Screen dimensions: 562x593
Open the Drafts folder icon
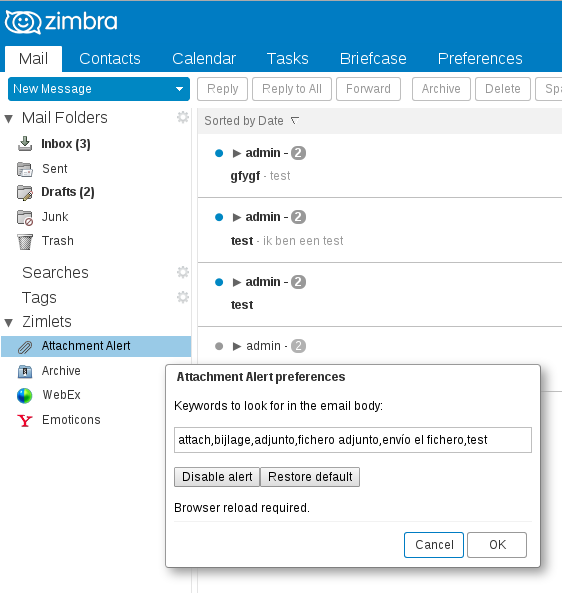(x=25, y=192)
